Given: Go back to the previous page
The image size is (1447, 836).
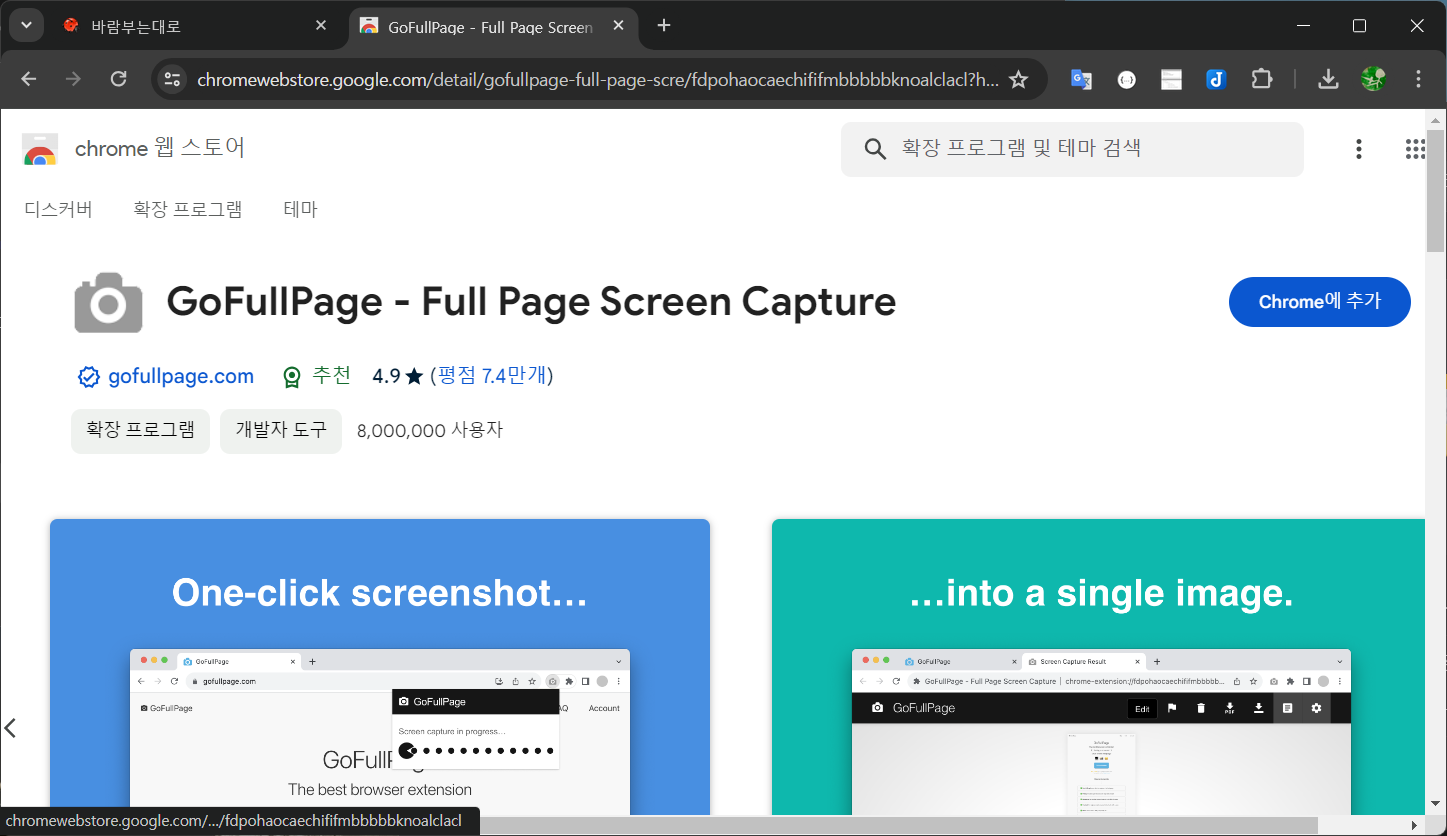Looking at the screenshot, I should point(28,79).
